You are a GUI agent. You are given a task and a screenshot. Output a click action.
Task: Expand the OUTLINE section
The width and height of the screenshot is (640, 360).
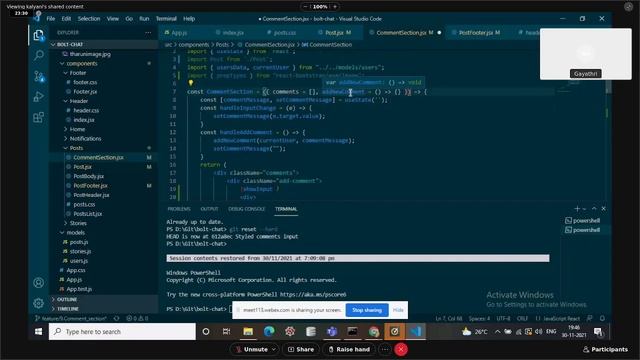[x=66, y=299]
